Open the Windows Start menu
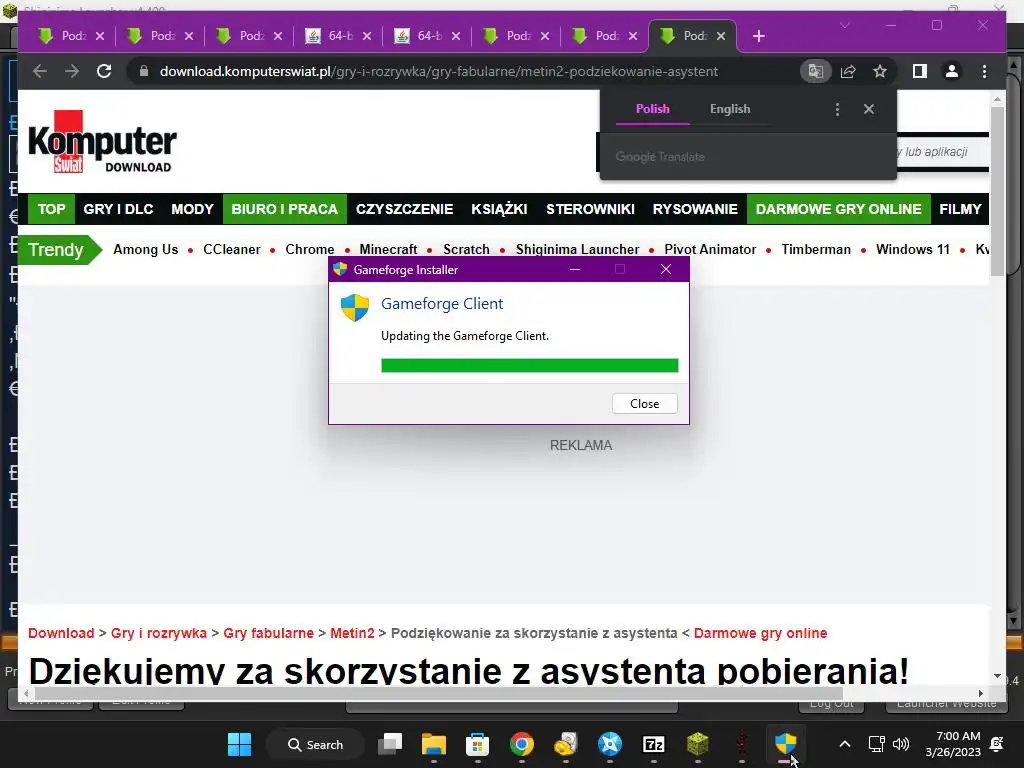Image resolution: width=1024 pixels, height=768 pixels. pyautogui.click(x=239, y=744)
